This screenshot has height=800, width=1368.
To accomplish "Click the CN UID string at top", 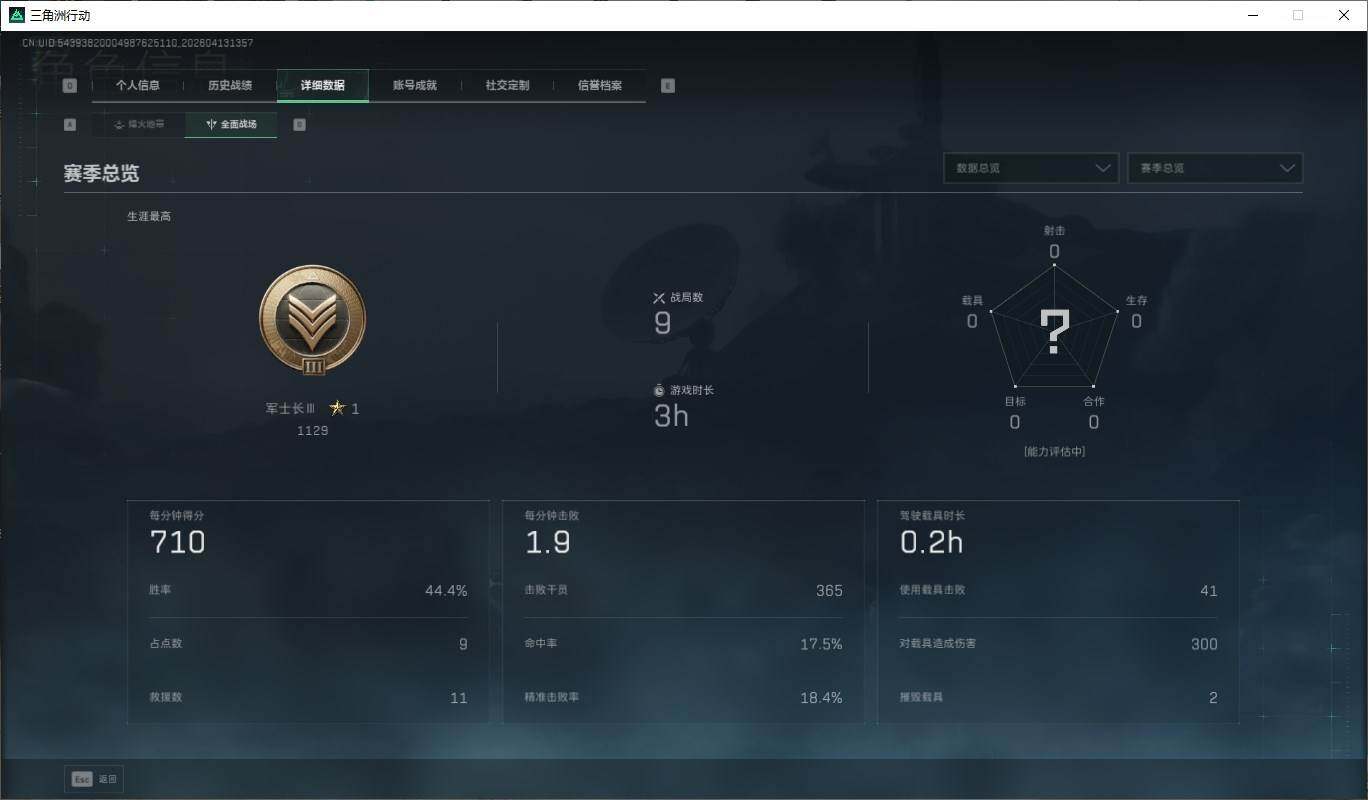I will point(138,43).
